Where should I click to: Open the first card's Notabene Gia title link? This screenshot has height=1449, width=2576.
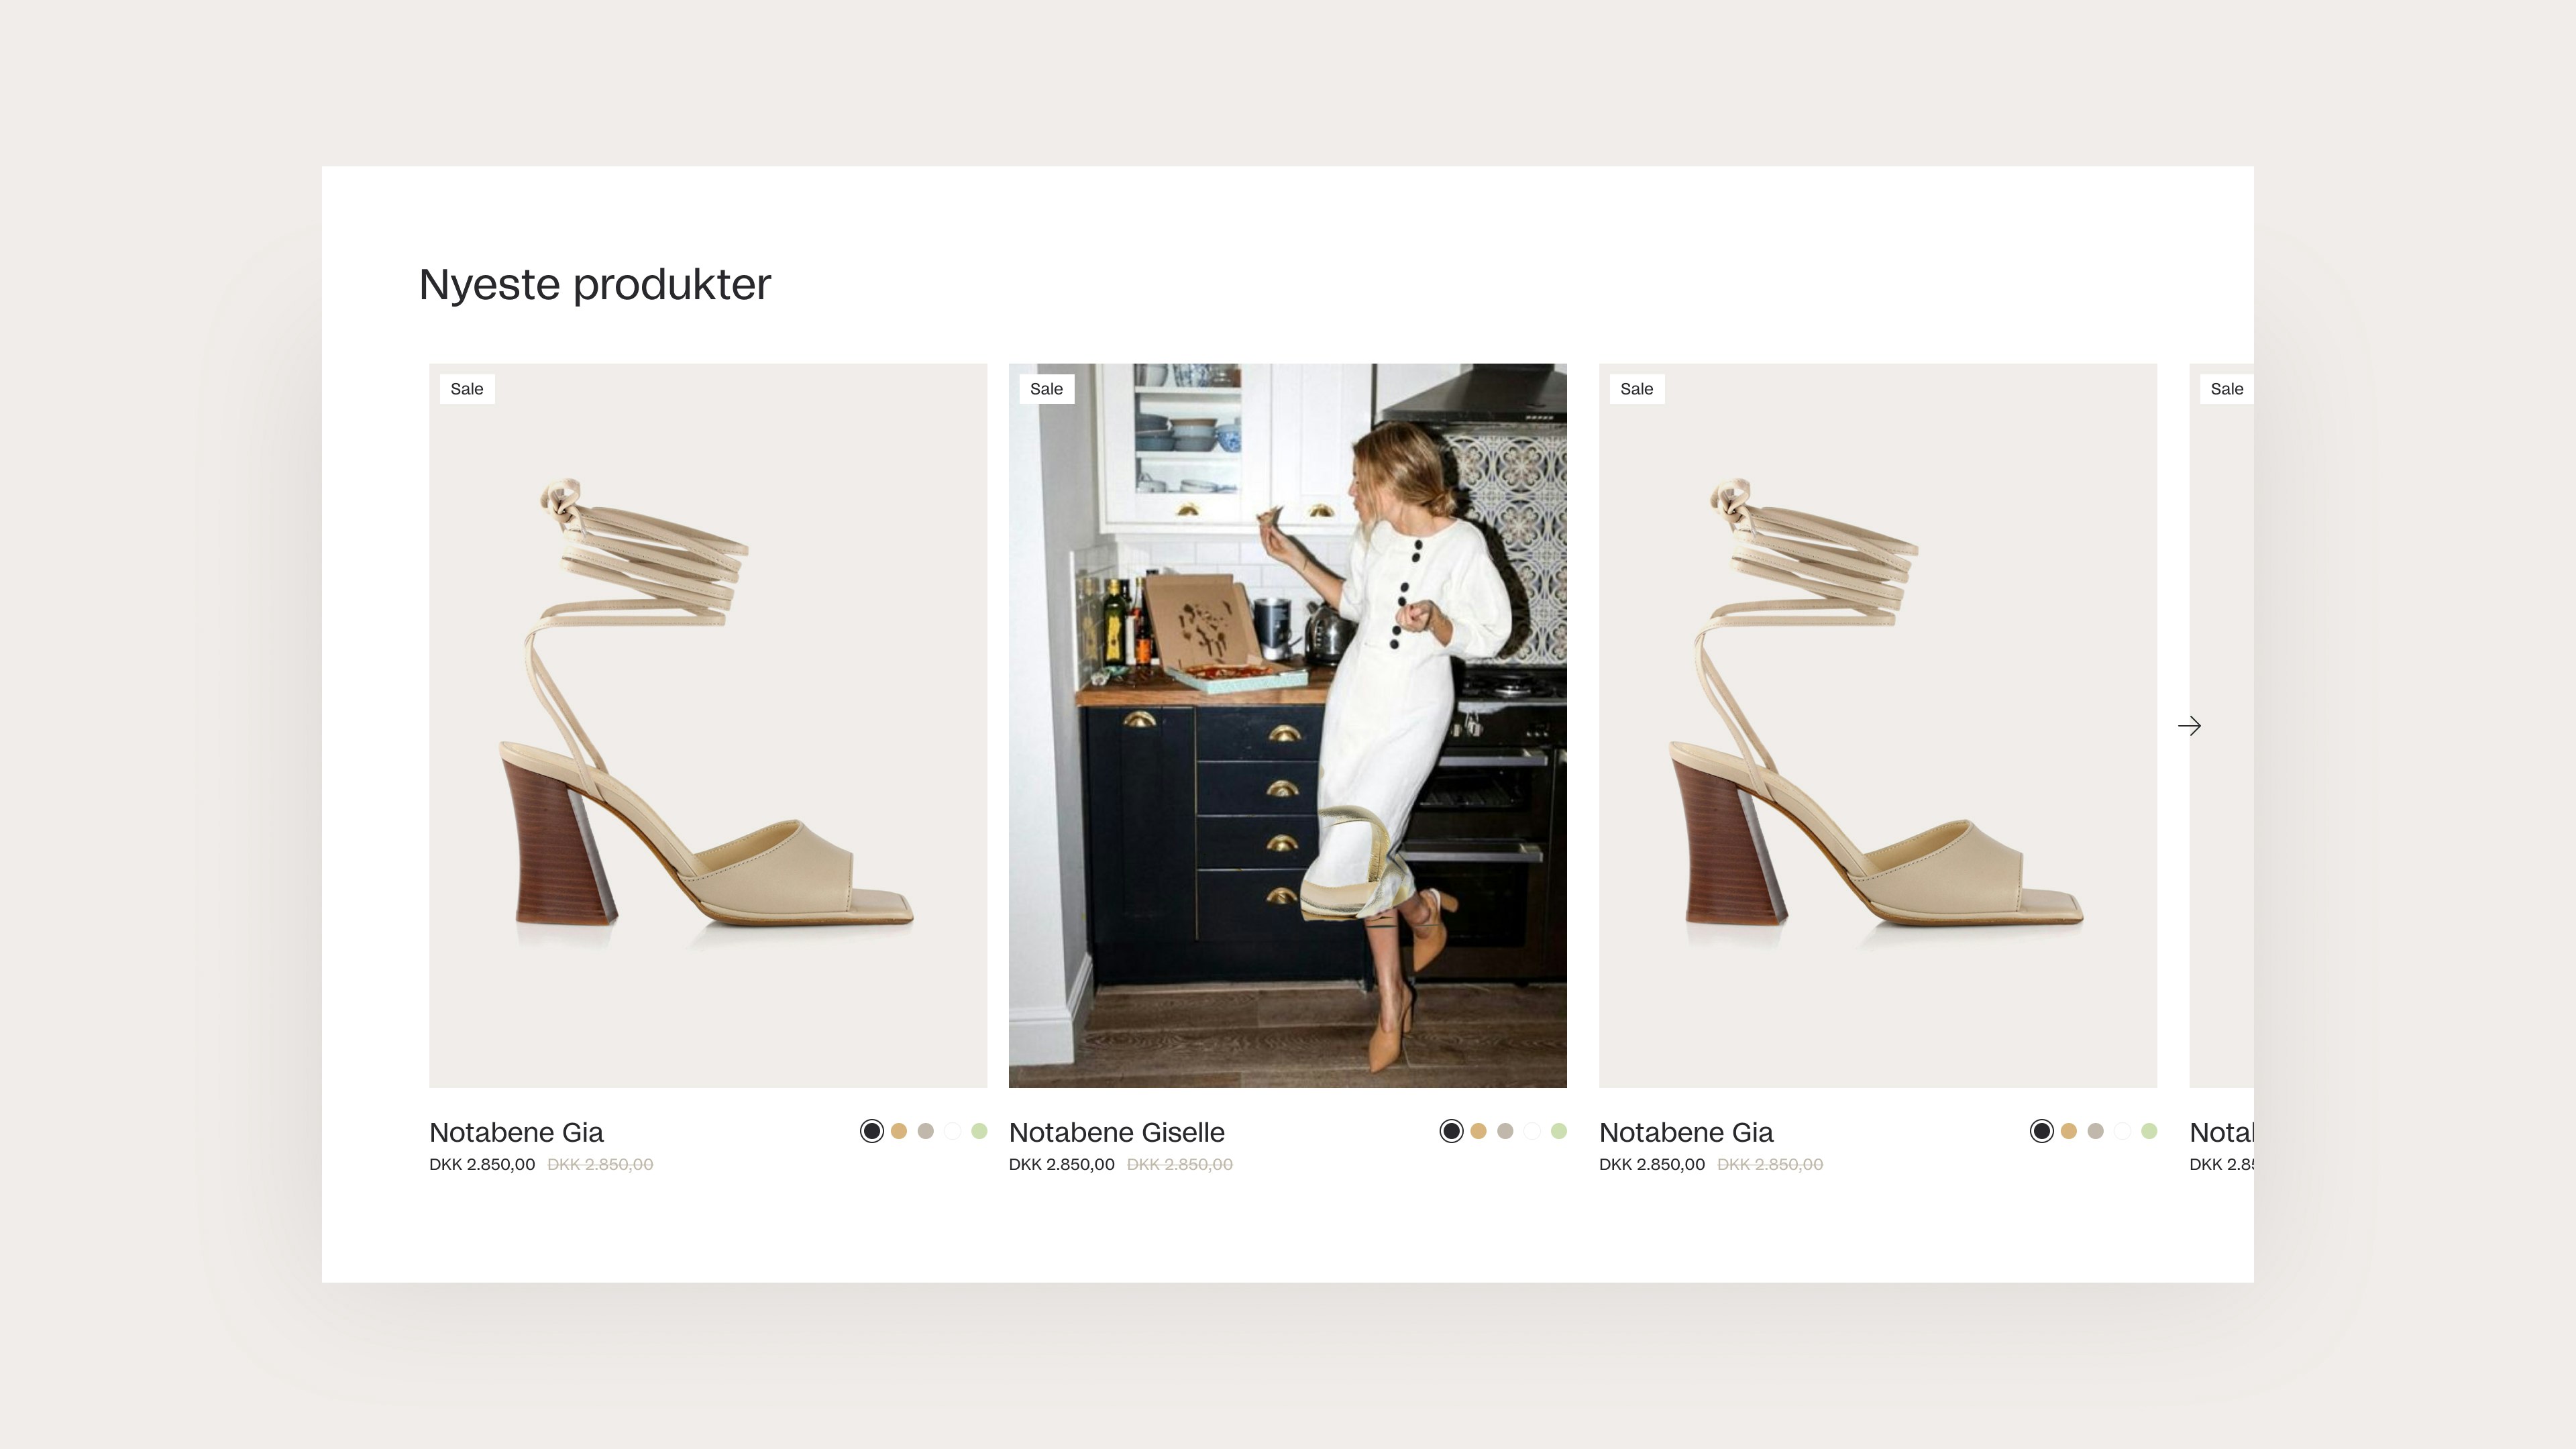(516, 1132)
